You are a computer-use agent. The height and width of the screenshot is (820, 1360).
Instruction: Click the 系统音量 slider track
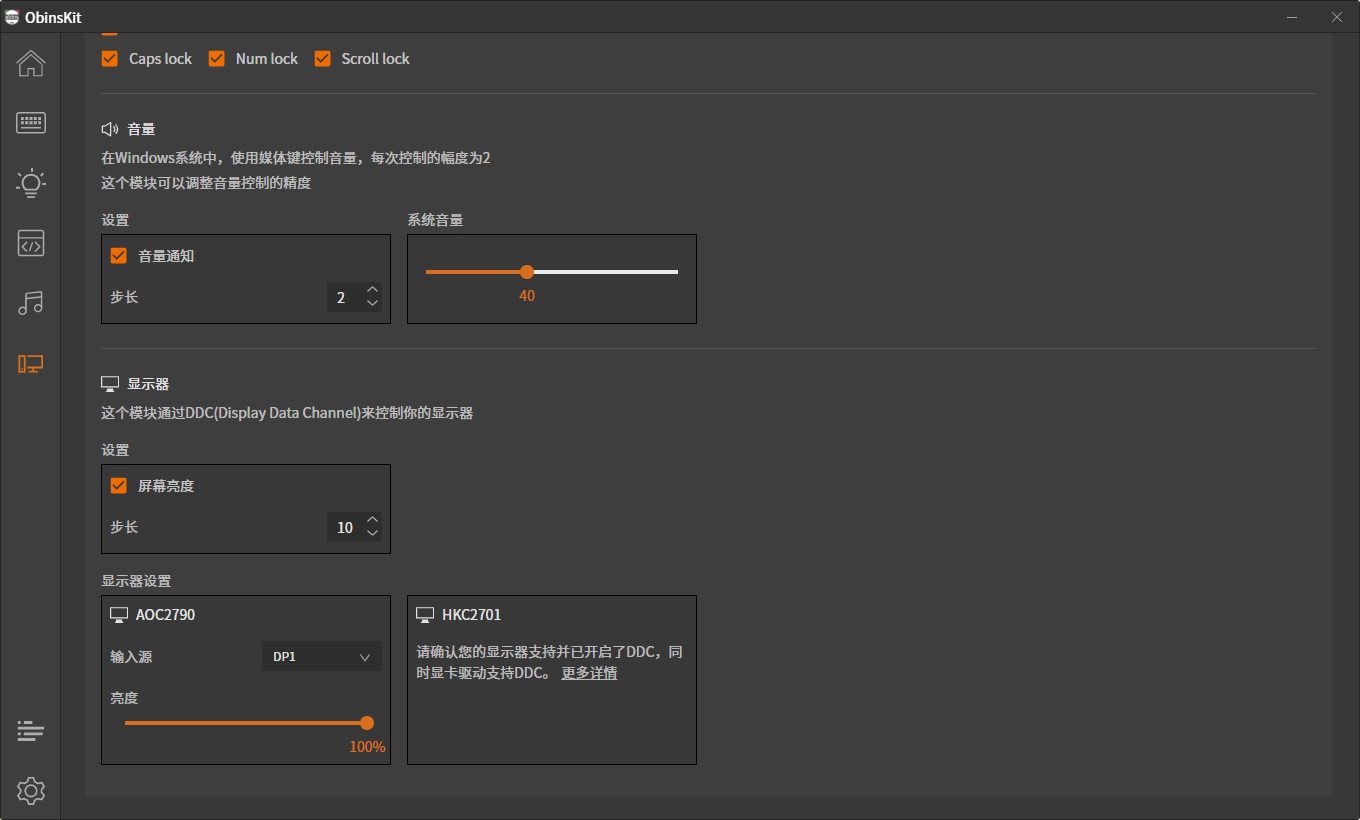click(600, 272)
